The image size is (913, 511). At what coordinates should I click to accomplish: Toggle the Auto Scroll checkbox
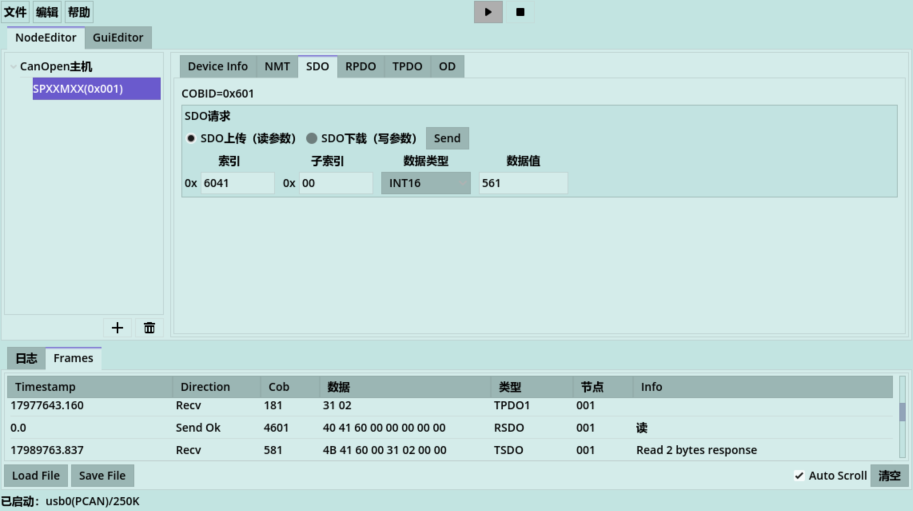[799, 475]
